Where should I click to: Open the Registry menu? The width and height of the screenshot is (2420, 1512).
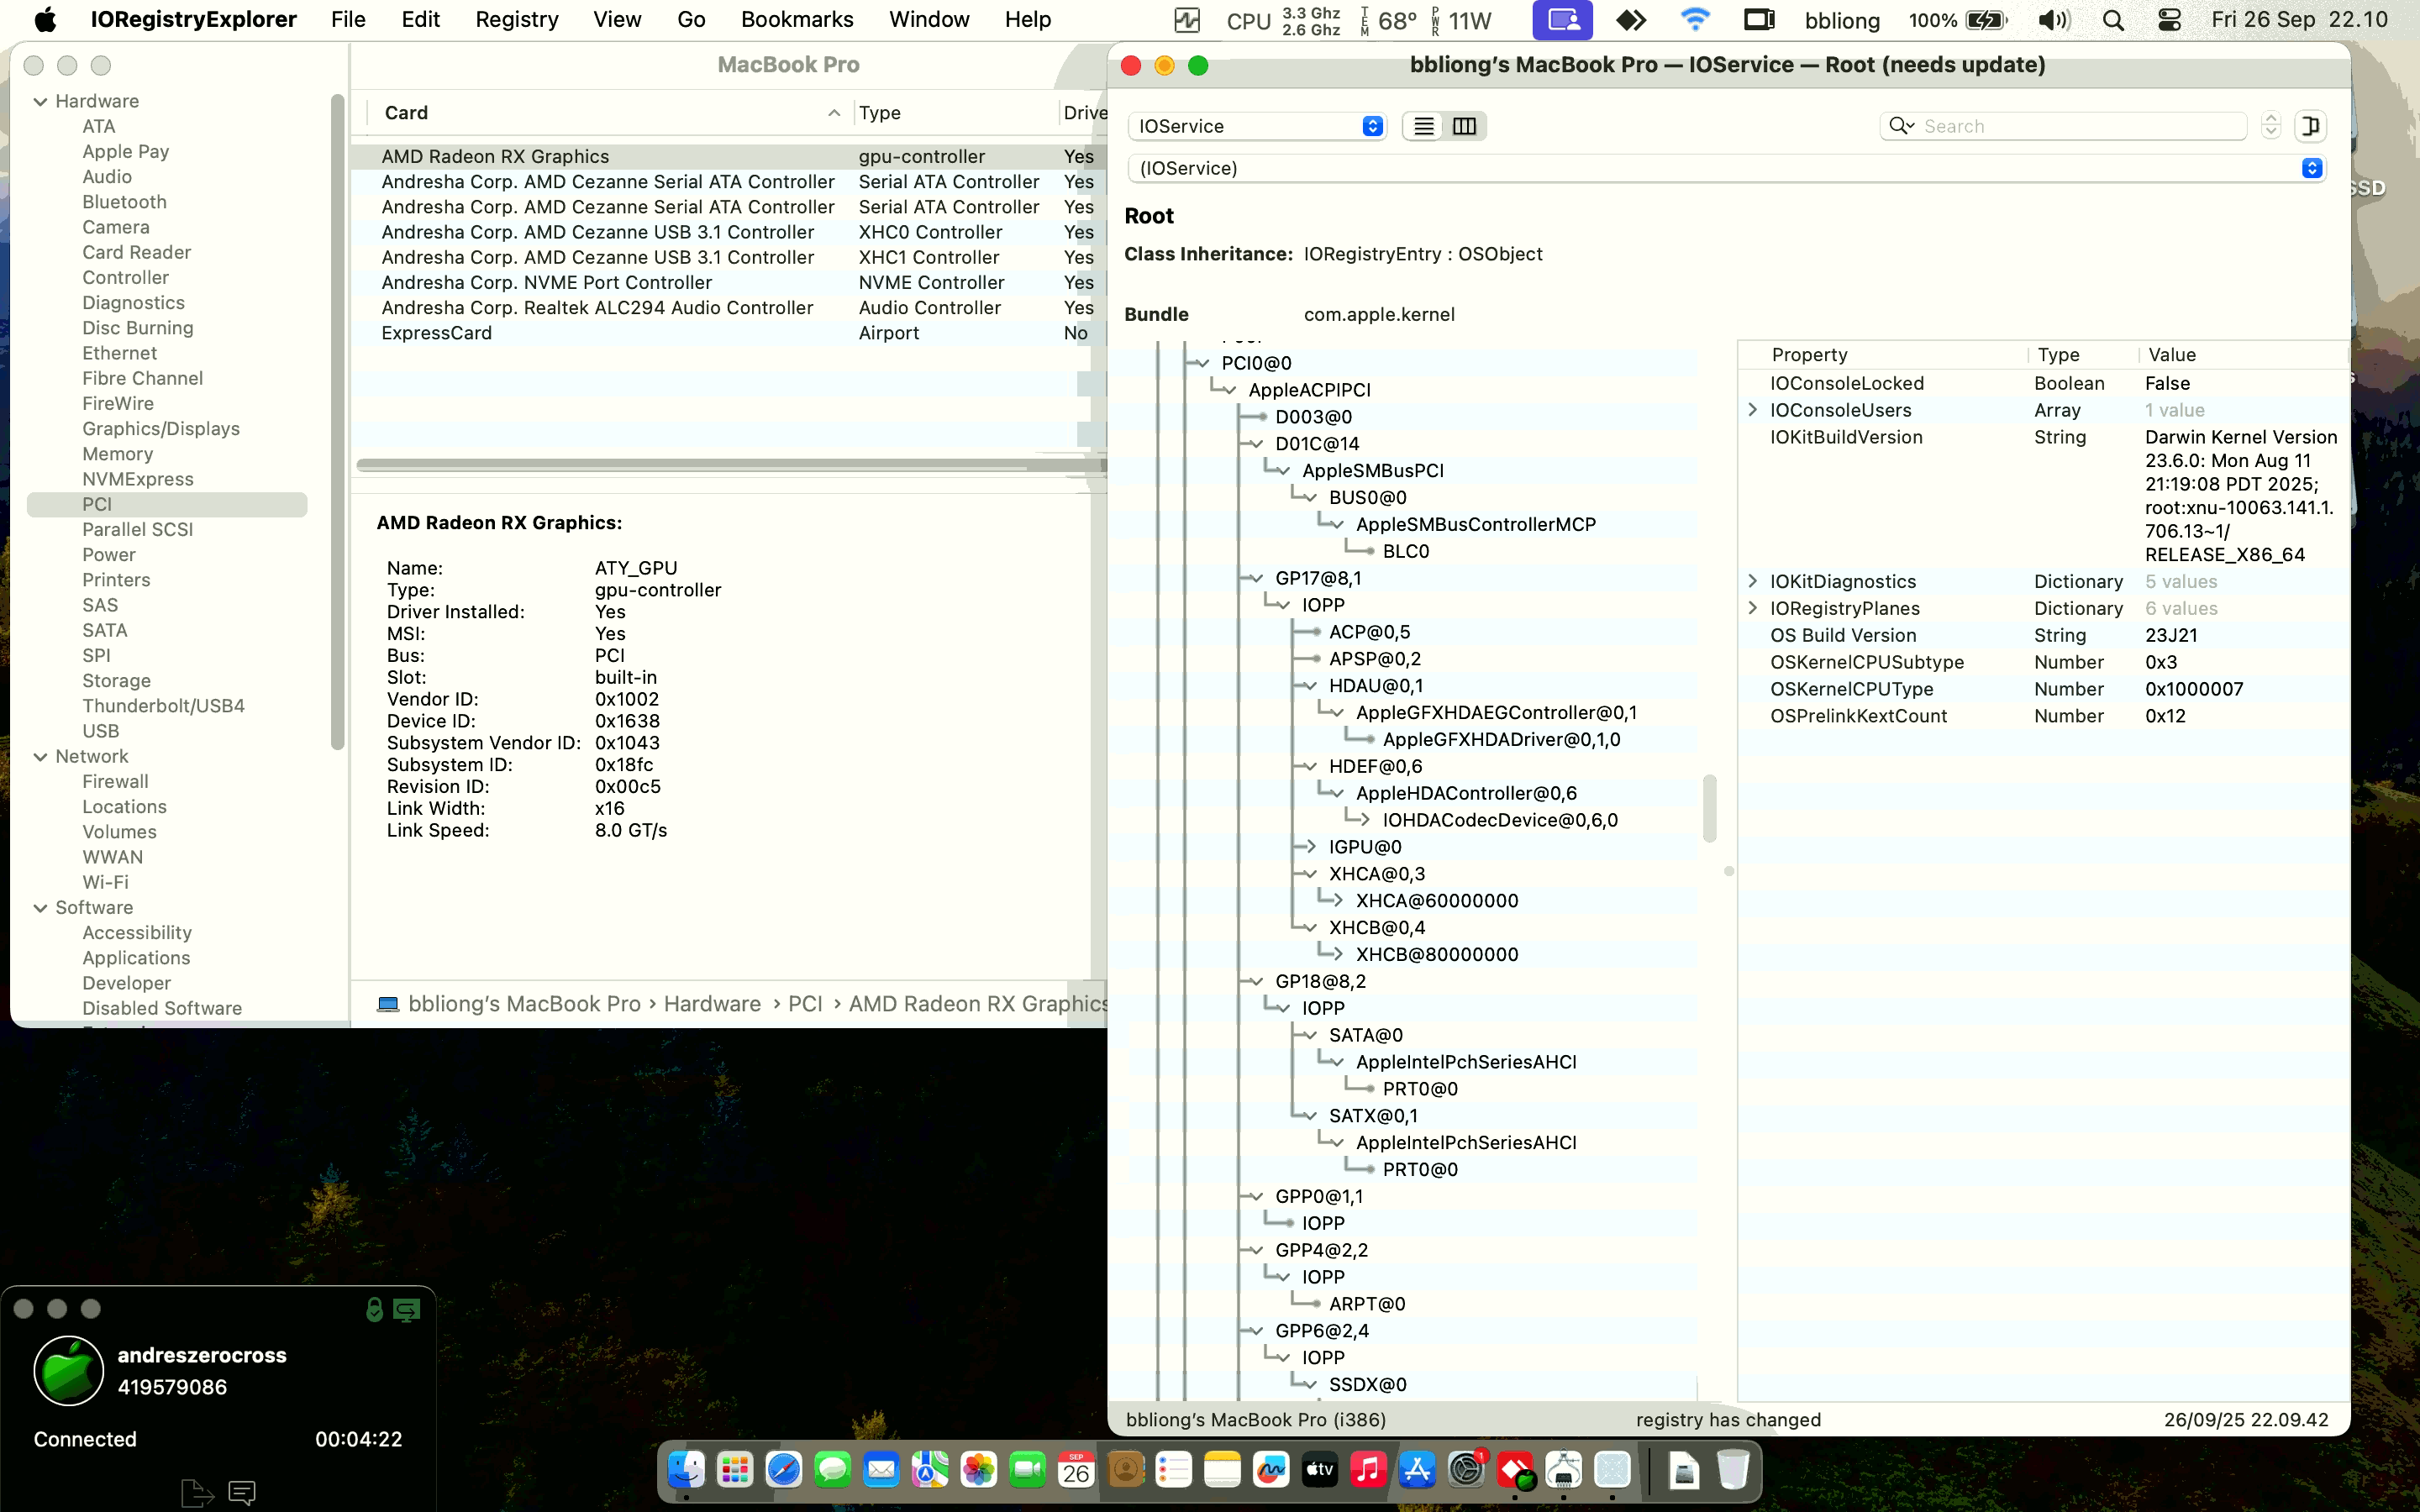[x=516, y=20]
